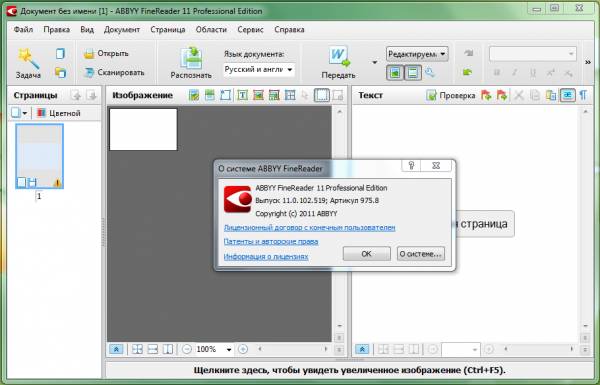
Task: Toggle the dashed selection frame tool
Action: [x=321, y=95]
